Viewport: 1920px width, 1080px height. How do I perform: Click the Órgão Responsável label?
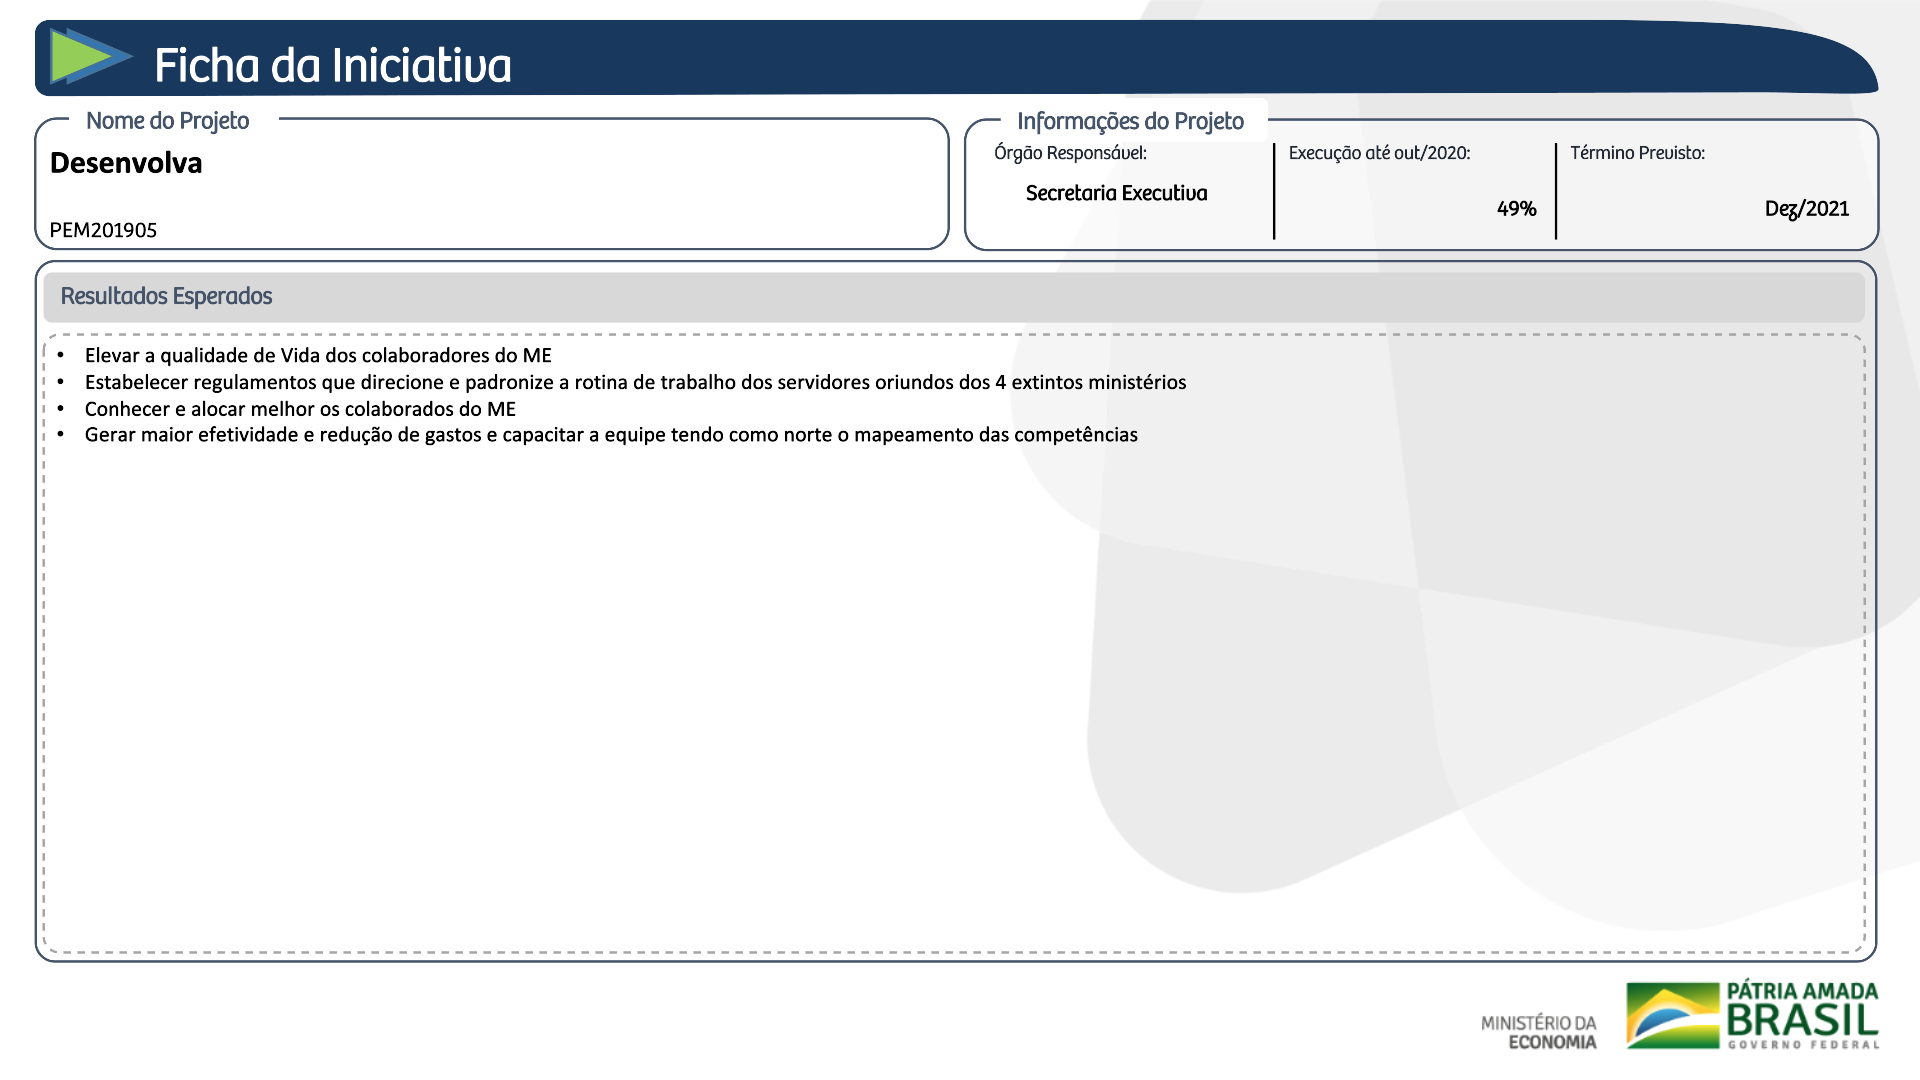1070,153
